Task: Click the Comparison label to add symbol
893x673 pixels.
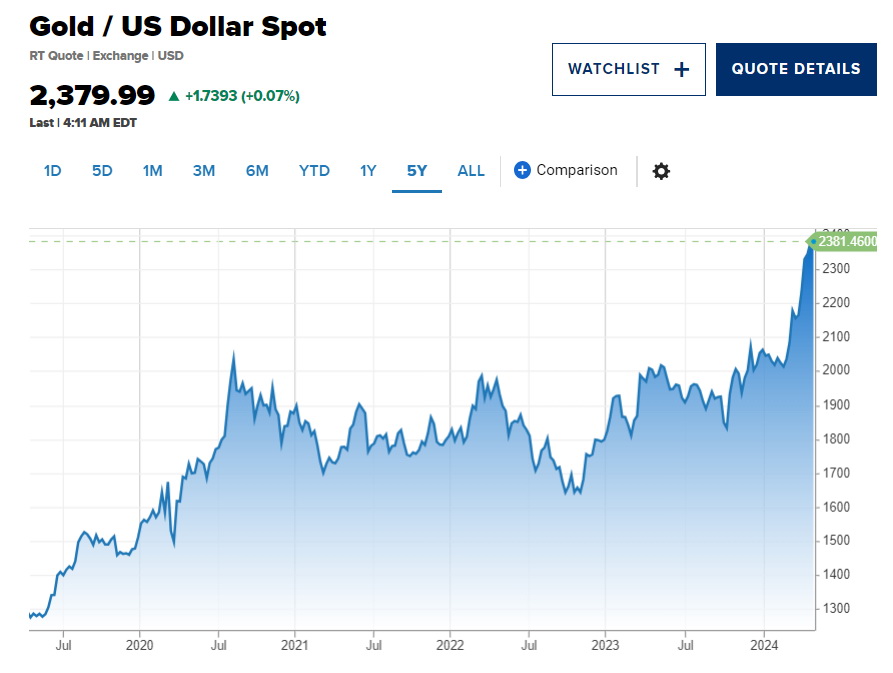Action: (x=577, y=170)
